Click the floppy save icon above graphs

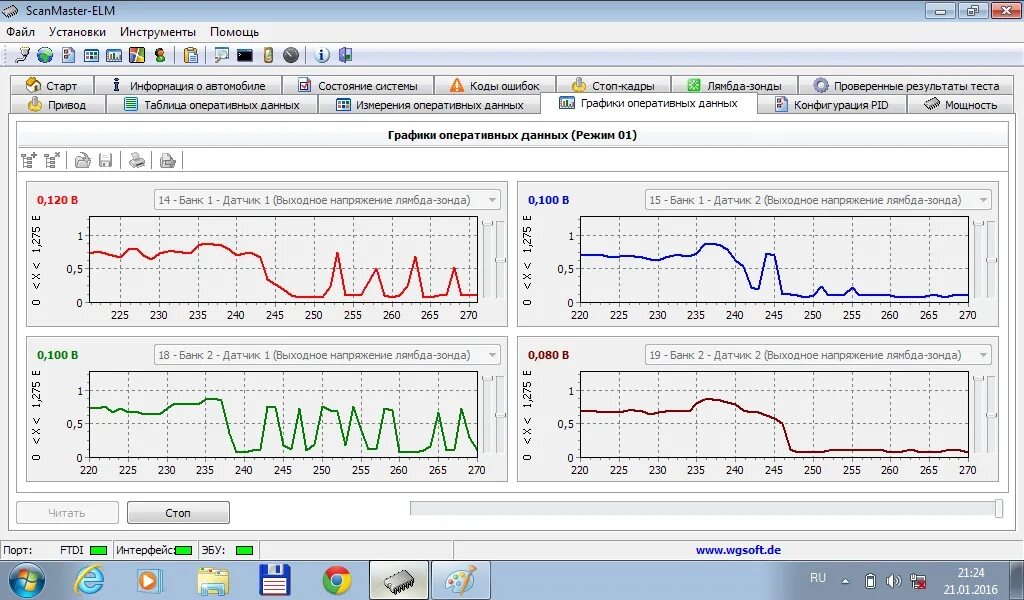tap(105, 160)
